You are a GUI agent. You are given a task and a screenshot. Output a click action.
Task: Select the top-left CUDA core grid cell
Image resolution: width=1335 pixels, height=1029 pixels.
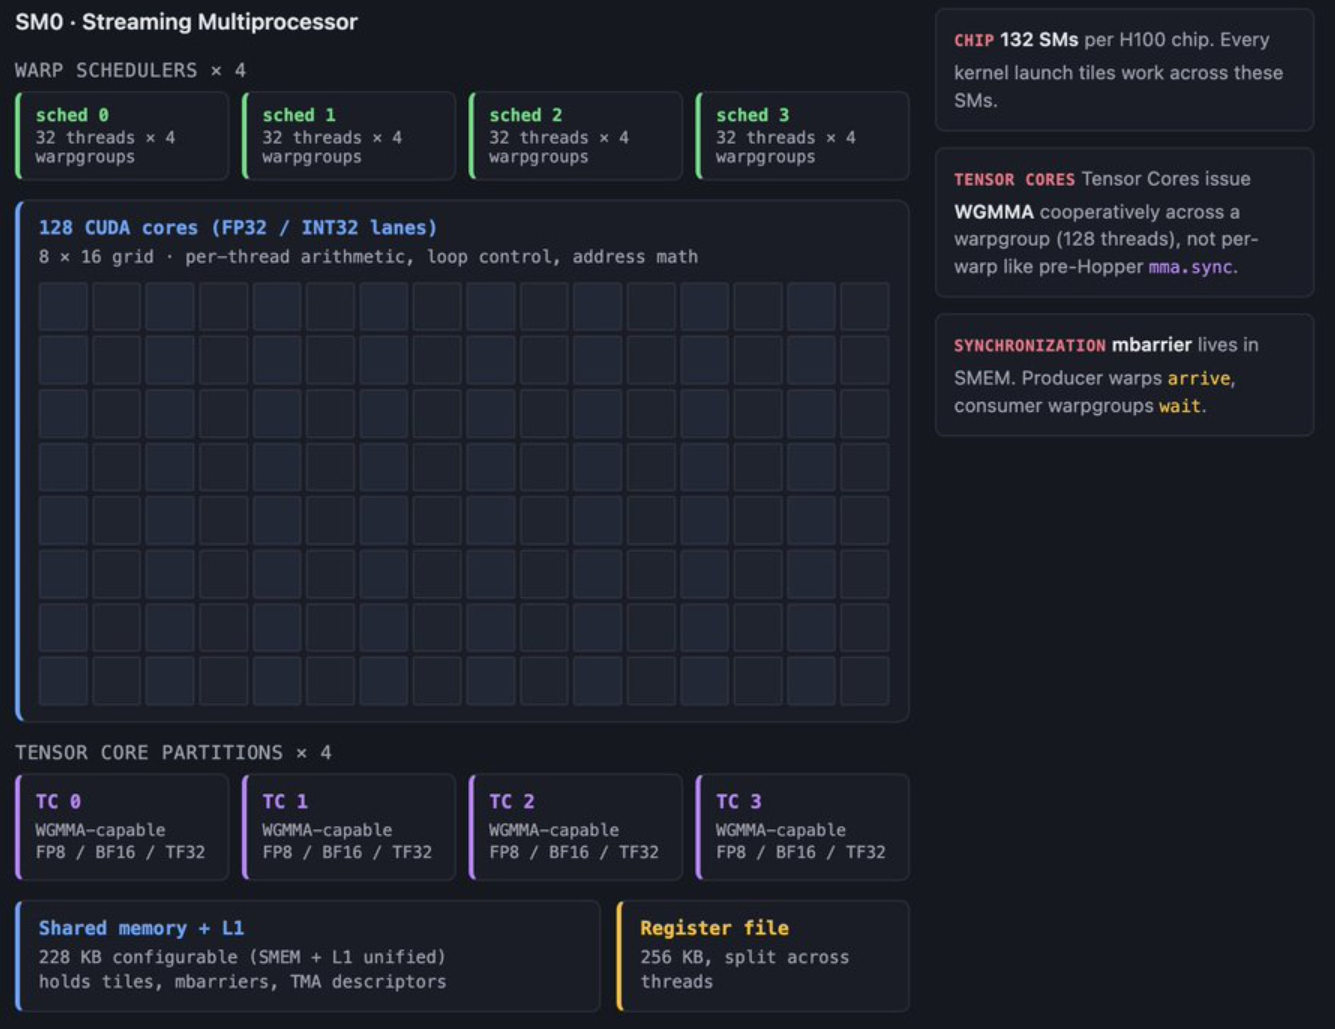coord(63,306)
